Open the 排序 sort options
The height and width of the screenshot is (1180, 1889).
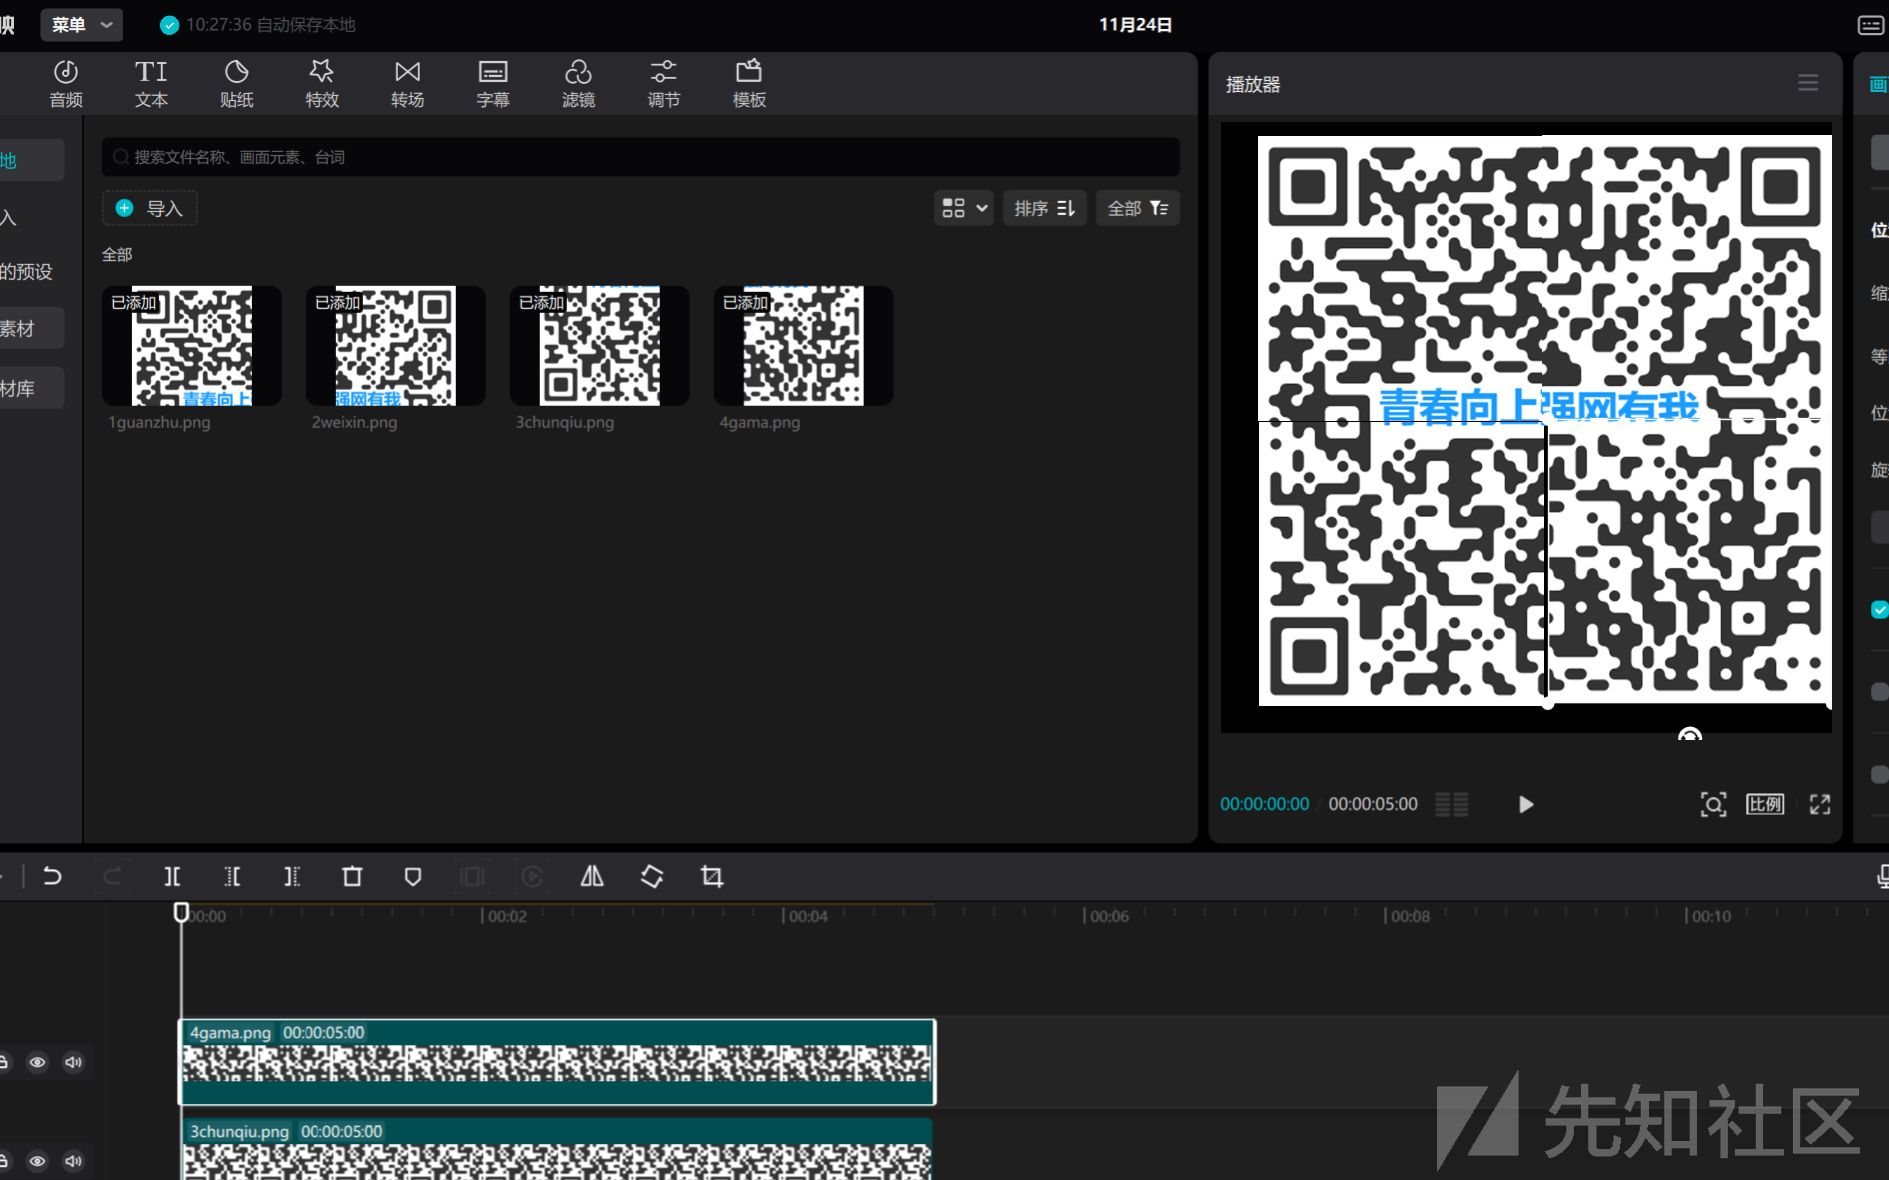pos(1044,208)
